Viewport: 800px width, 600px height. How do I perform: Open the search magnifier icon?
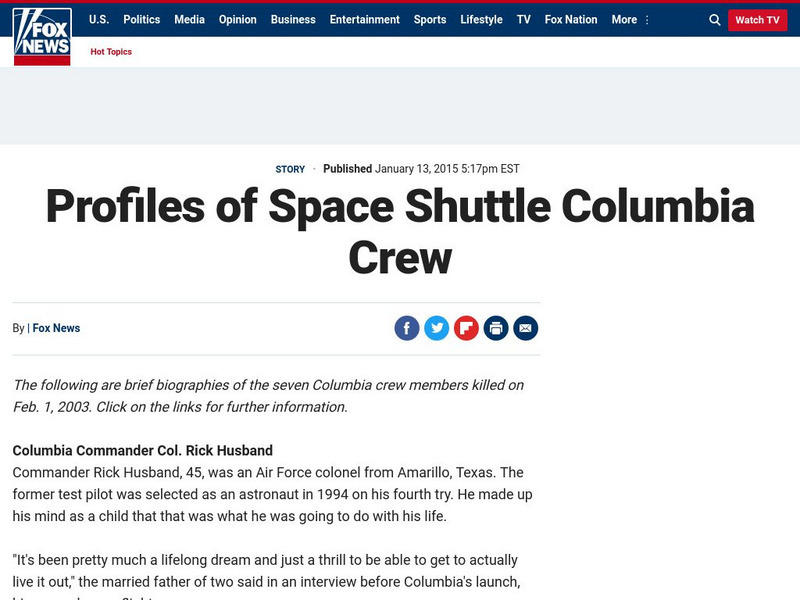[x=714, y=20]
